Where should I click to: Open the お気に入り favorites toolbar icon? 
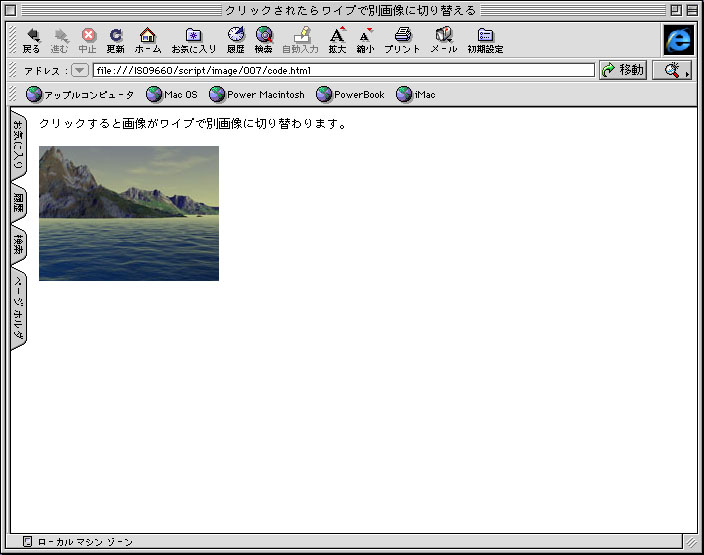pyautogui.click(x=194, y=40)
